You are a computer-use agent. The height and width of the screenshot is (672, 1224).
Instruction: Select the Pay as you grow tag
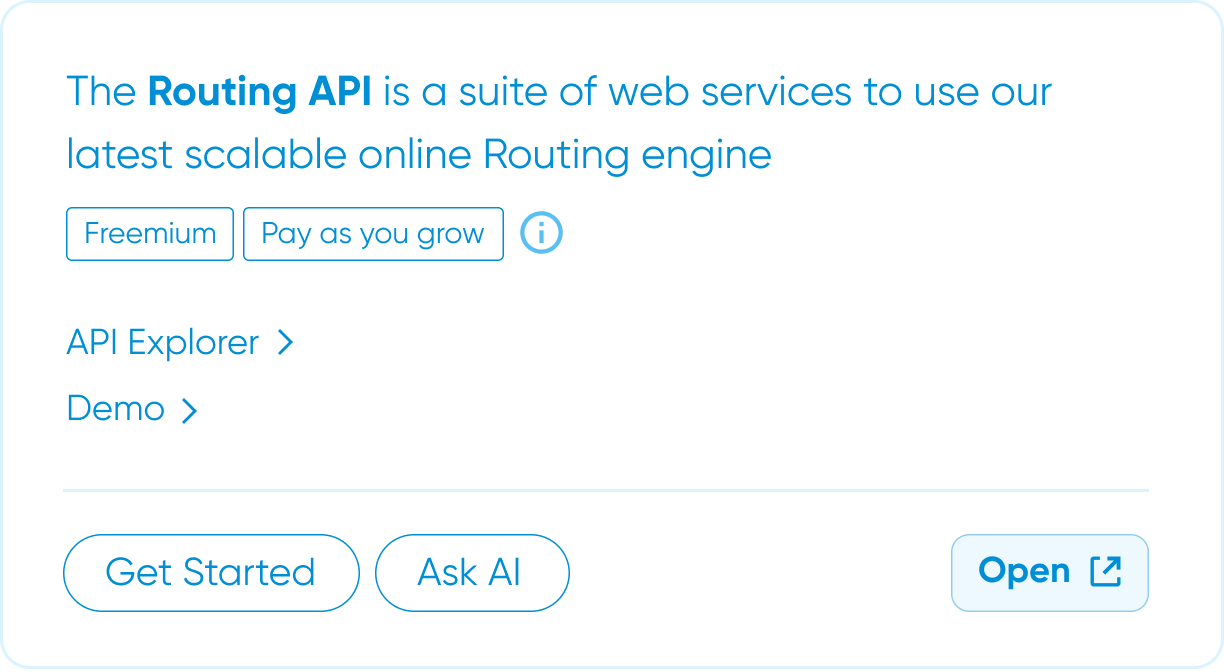tap(373, 234)
